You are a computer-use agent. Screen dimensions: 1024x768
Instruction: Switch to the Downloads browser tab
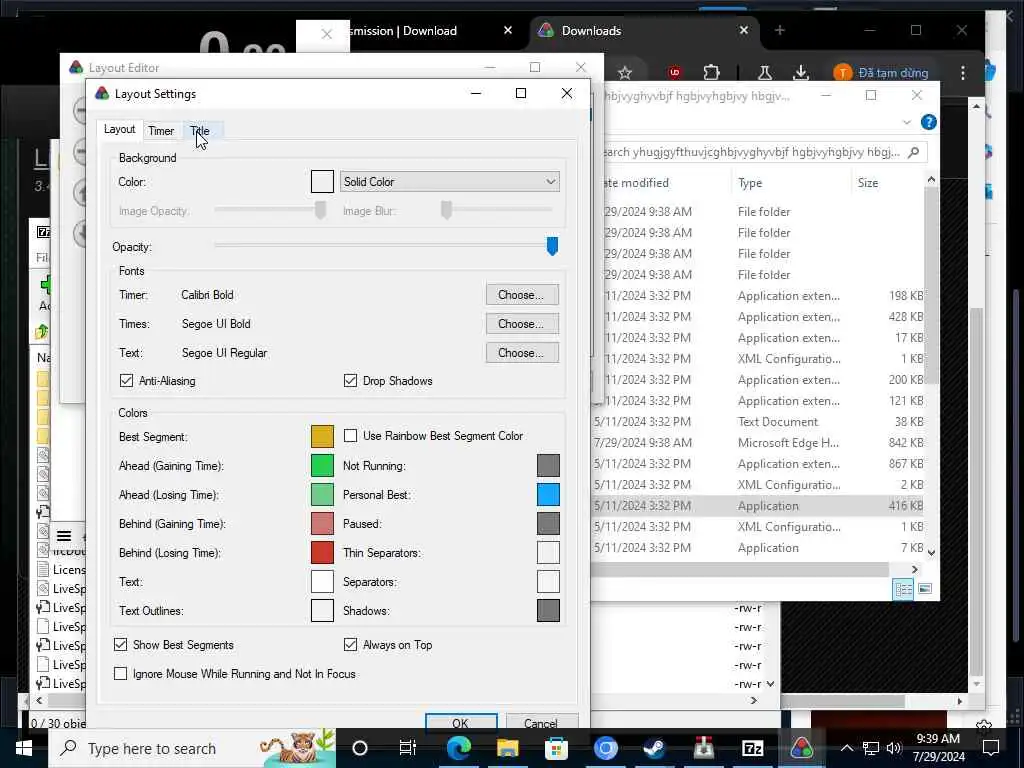point(645,30)
